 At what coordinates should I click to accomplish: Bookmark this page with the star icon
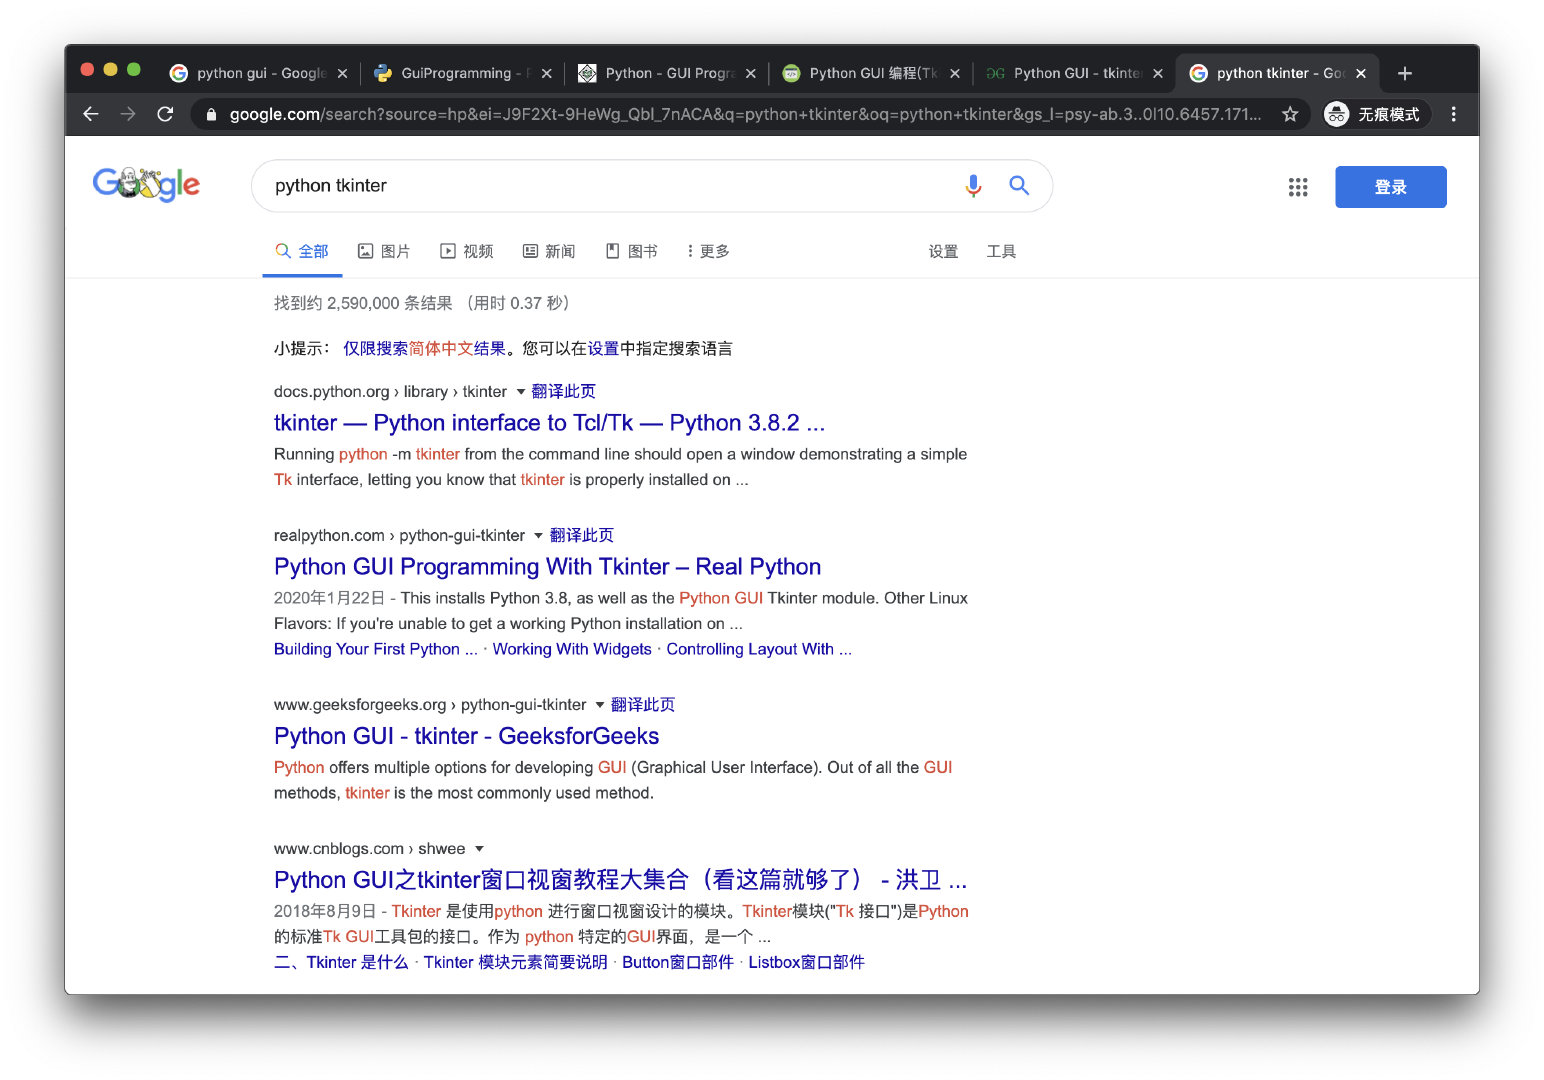1290,114
